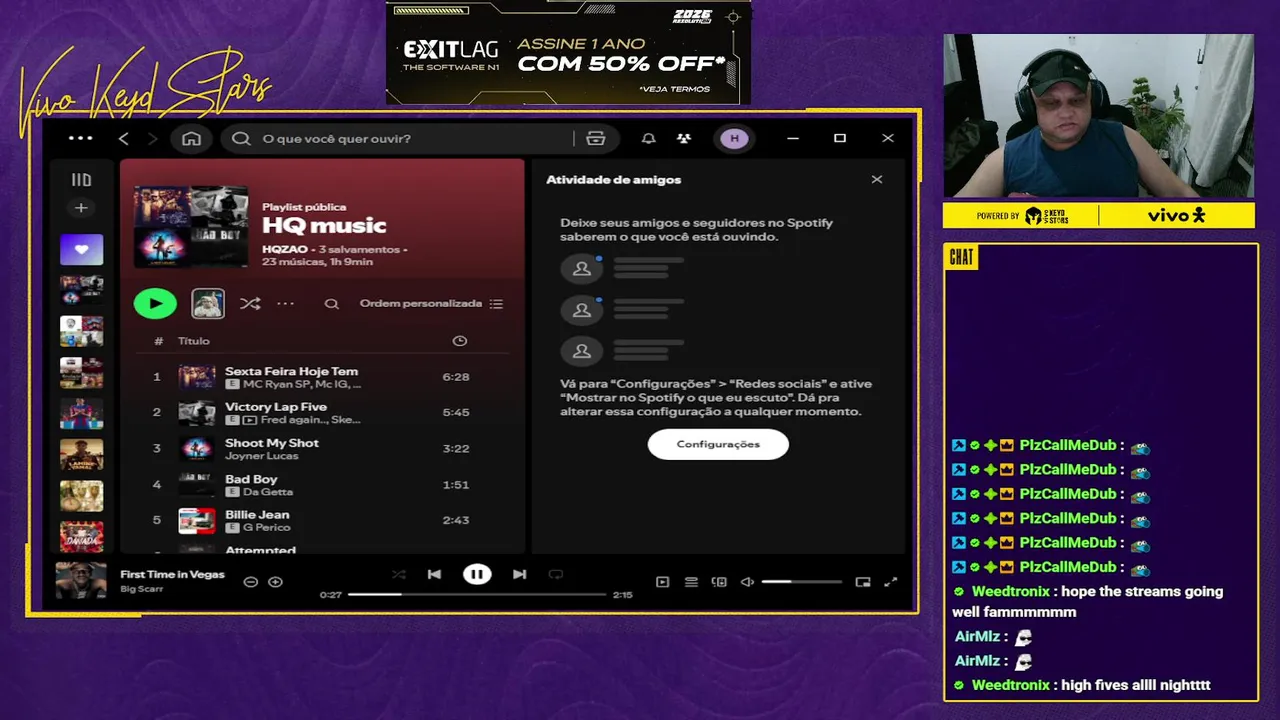This screenshot has height=720, width=1280.
Task: Open Now Playing view icon
Action: 662,582
